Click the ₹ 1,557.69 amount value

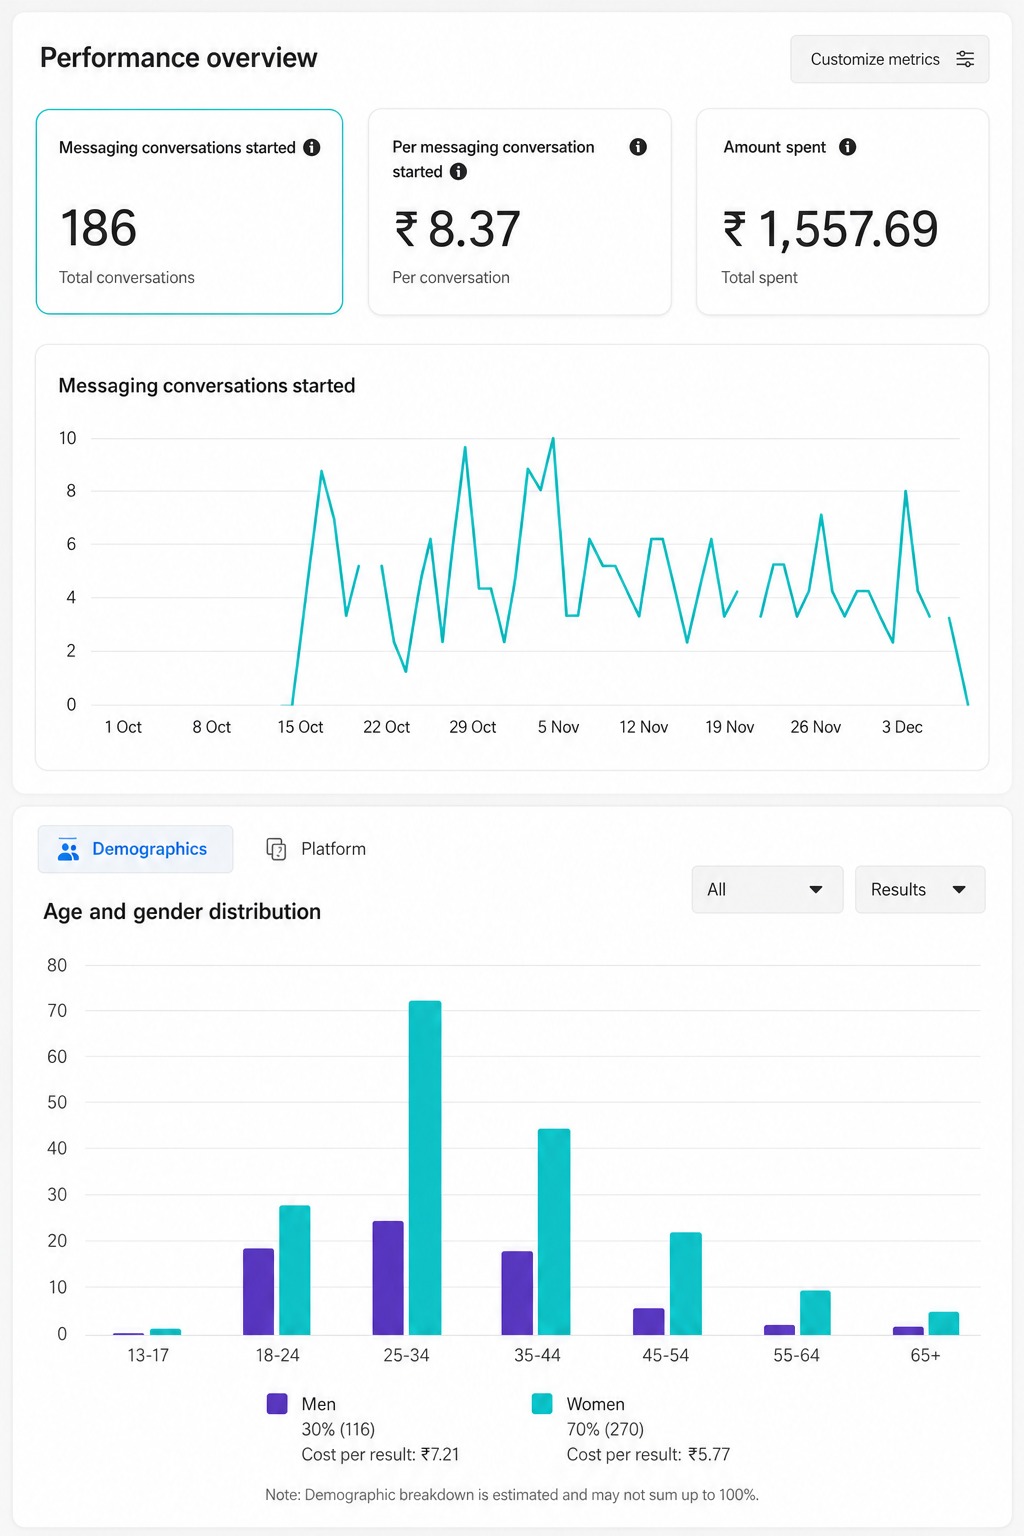tap(830, 229)
